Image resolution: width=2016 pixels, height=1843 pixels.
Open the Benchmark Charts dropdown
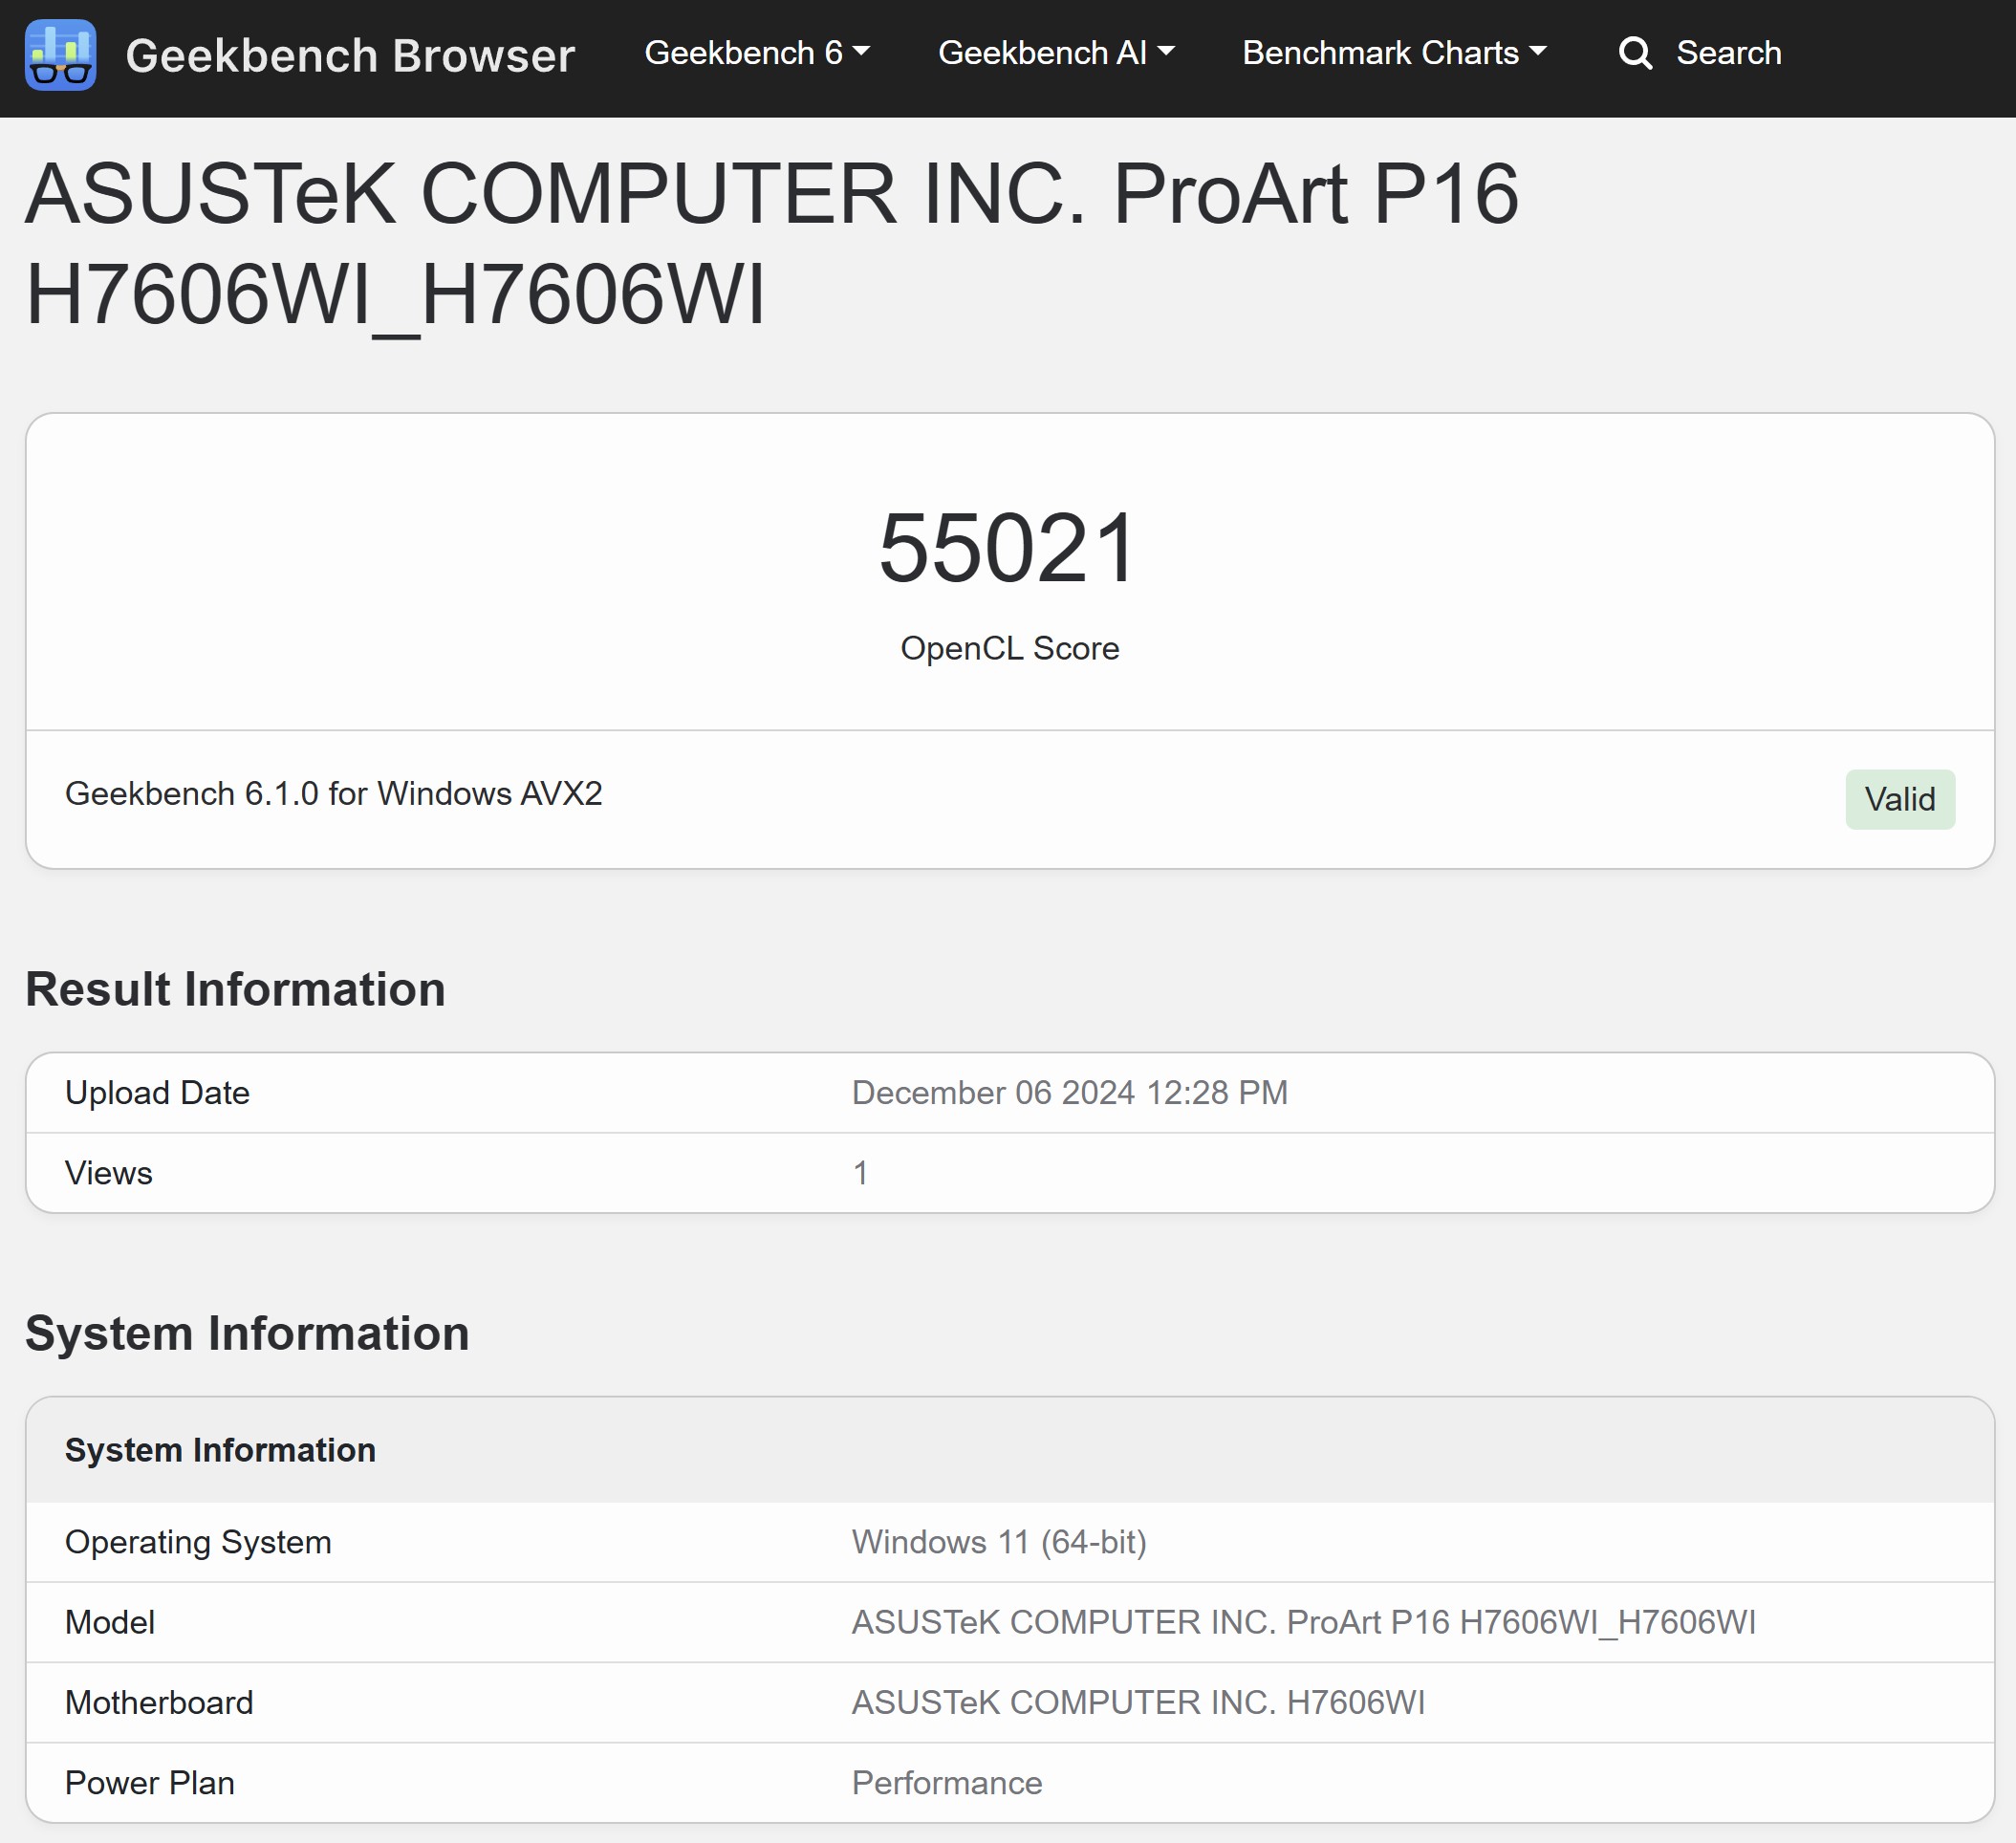tap(1394, 53)
